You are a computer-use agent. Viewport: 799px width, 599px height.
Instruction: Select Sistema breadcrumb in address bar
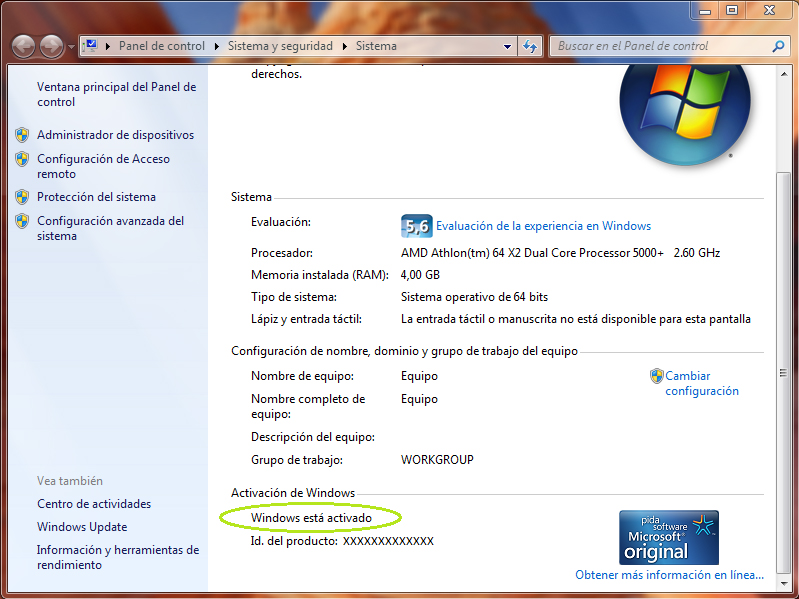click(376, 46)
